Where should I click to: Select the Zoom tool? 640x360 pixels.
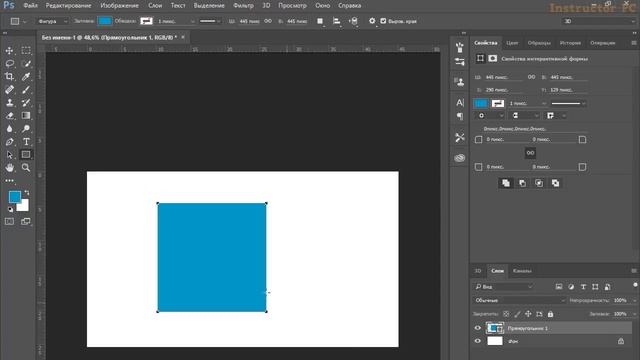(x=26, y=167)
